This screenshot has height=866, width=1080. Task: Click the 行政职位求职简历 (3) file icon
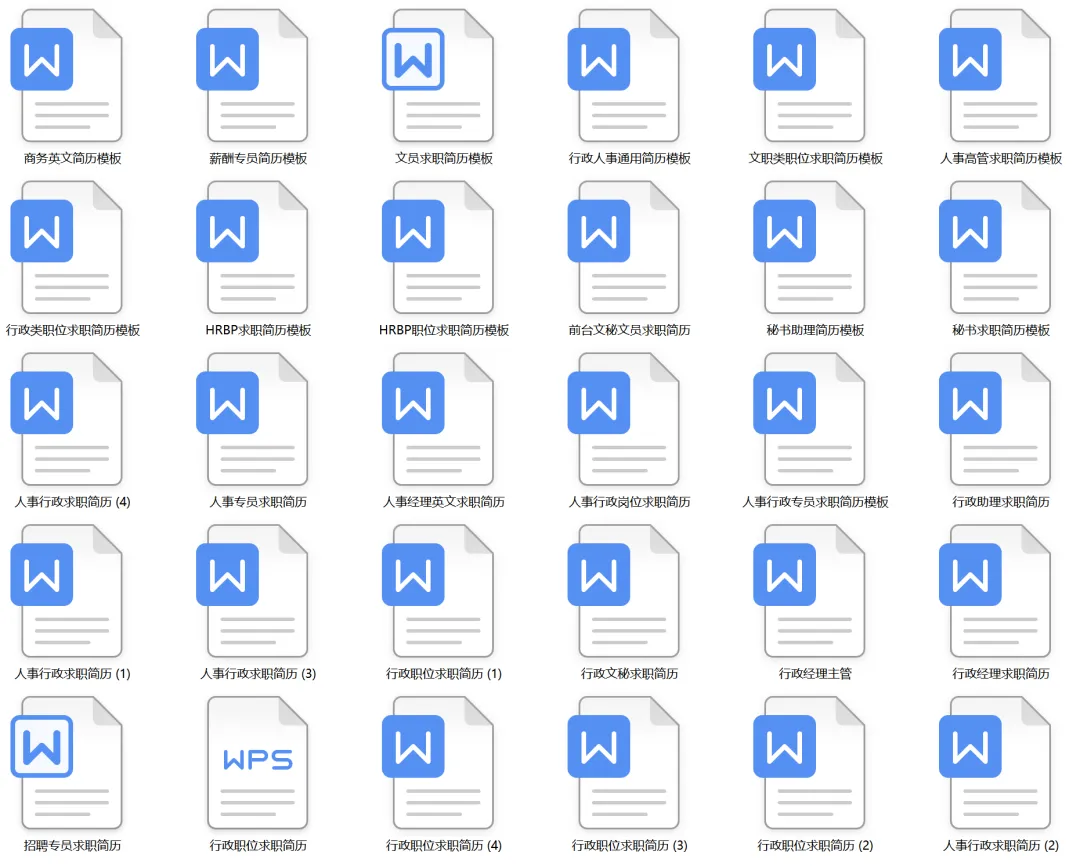click(624, 762)
